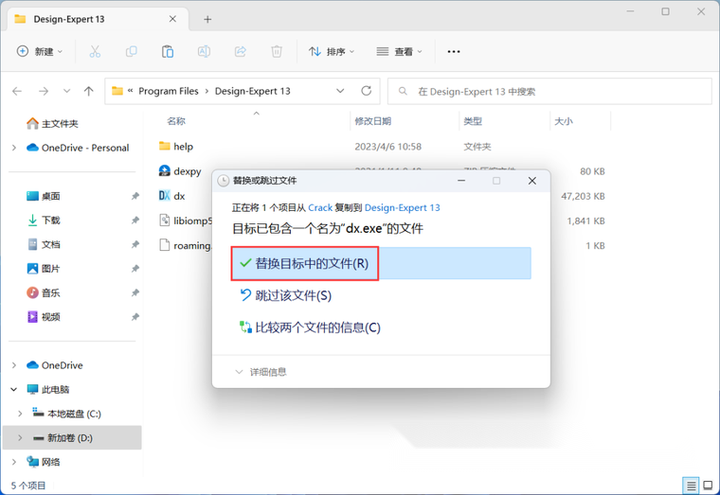Screen dimensions: 720x495
Task: Choose 跳过该文件(S) option
Action: [x=286, y=295]
